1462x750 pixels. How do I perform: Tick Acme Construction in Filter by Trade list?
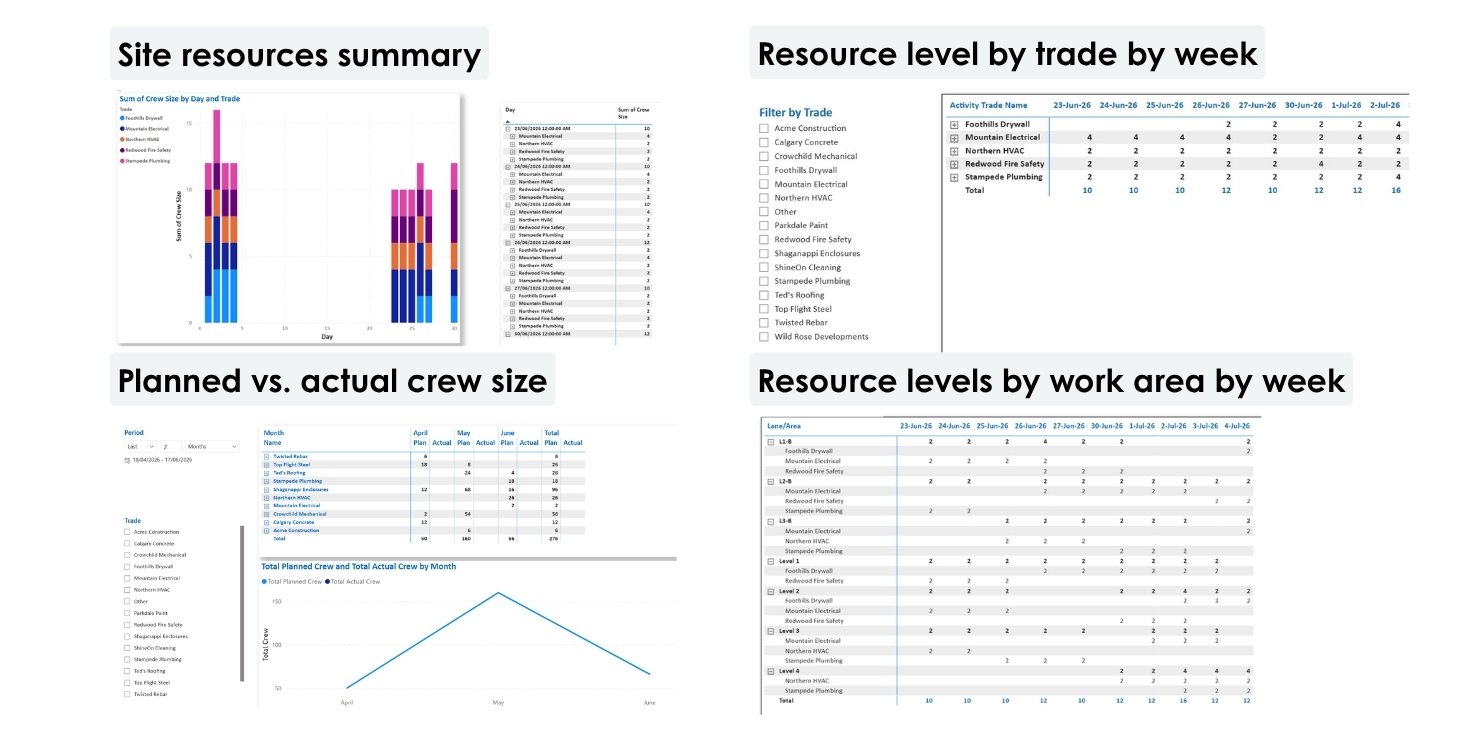[x=764, y=128]
